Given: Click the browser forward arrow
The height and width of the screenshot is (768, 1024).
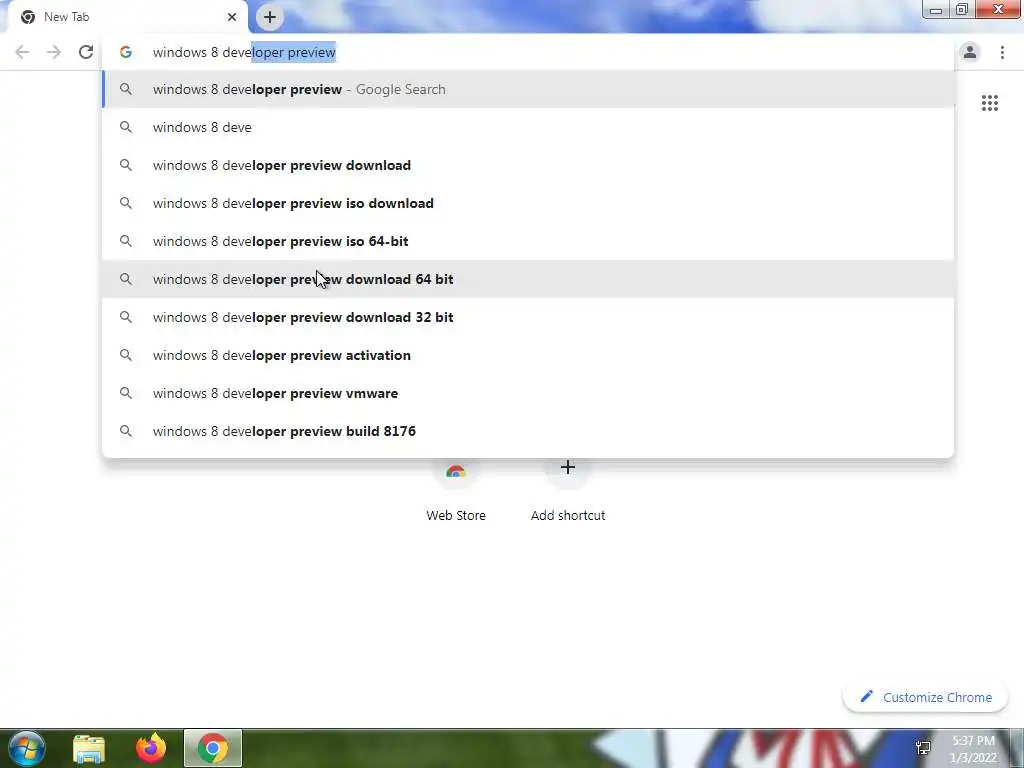Looking at the screenshot, I should tap(54, 52).
